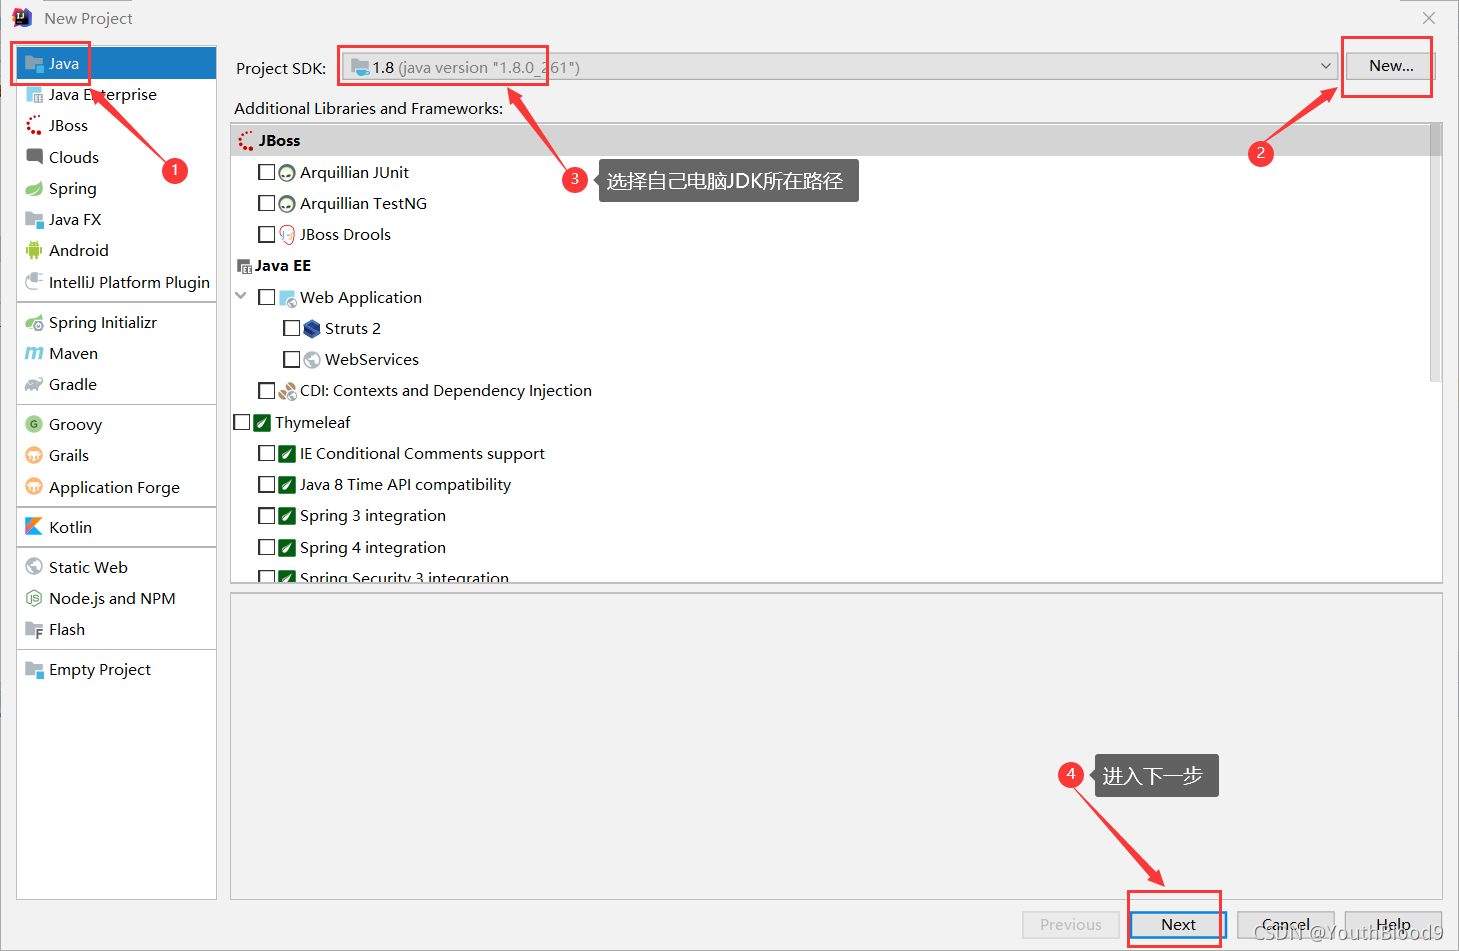Viewport: 1459px width, 951px height.
Task: Tick the JBoss Drools checkbox
Action: click(266, 234)
